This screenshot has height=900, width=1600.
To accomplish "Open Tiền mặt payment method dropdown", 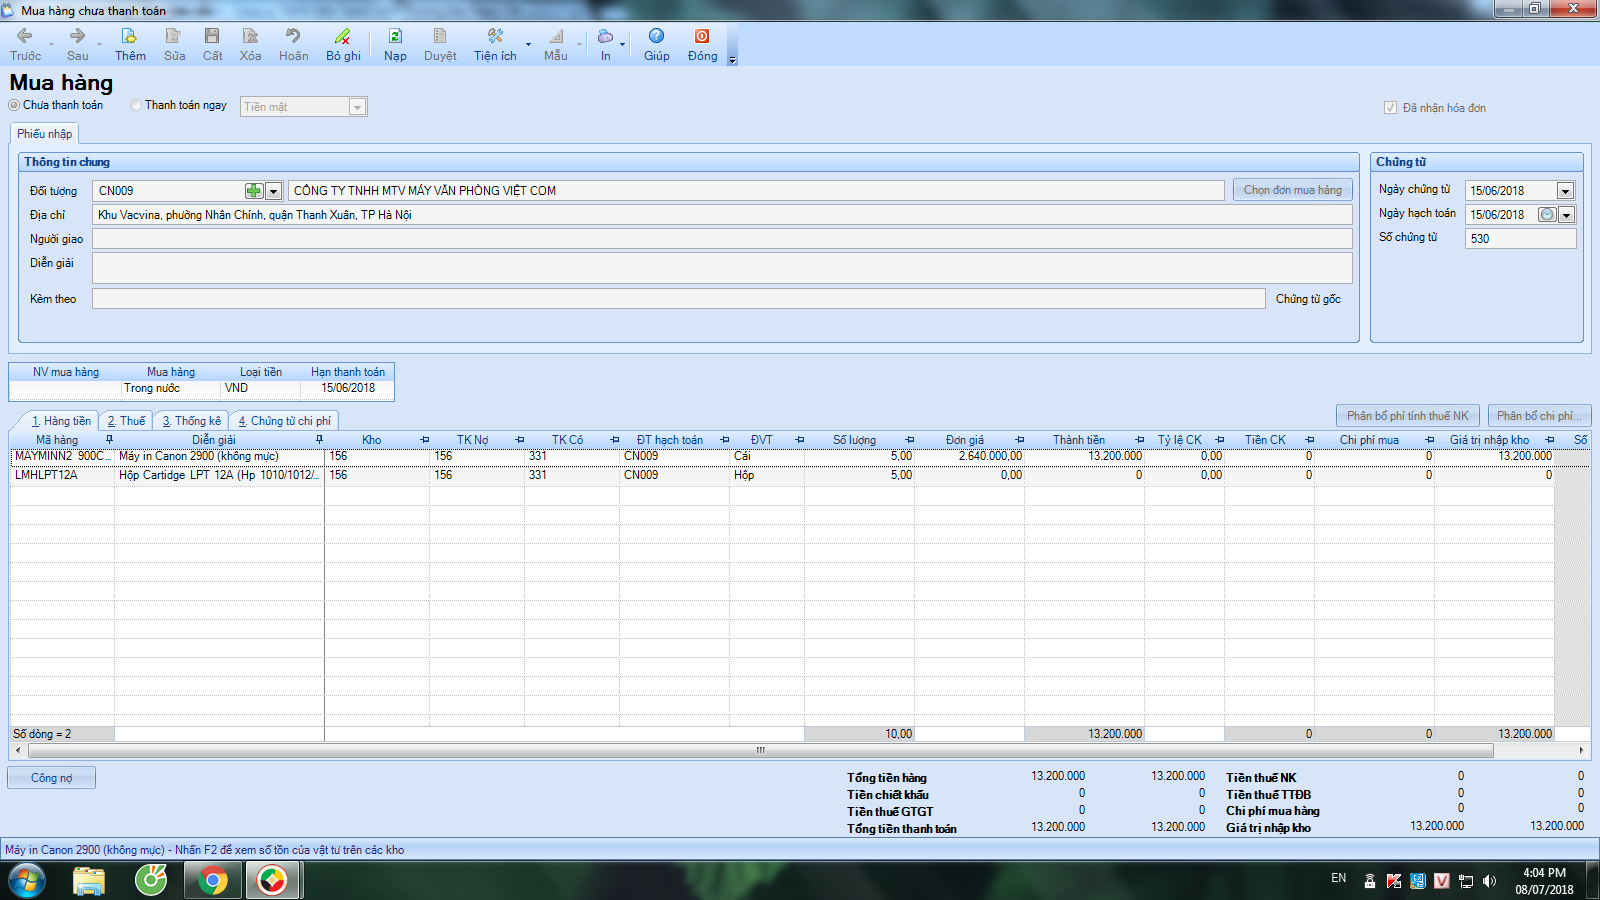I will click(357, 107).
